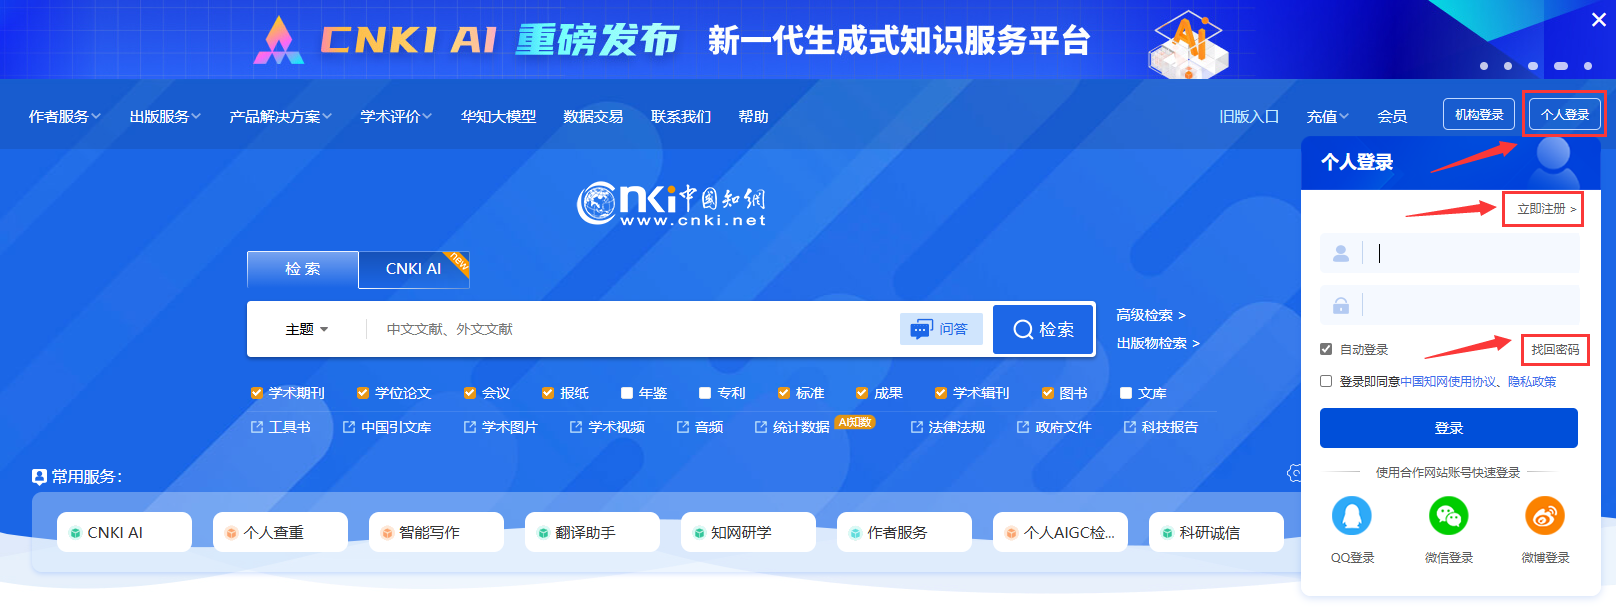Open 帮助 in the nav bar
Image resolution: width=1616 pixels, height=607 pixels.
[x=753, y=117]
